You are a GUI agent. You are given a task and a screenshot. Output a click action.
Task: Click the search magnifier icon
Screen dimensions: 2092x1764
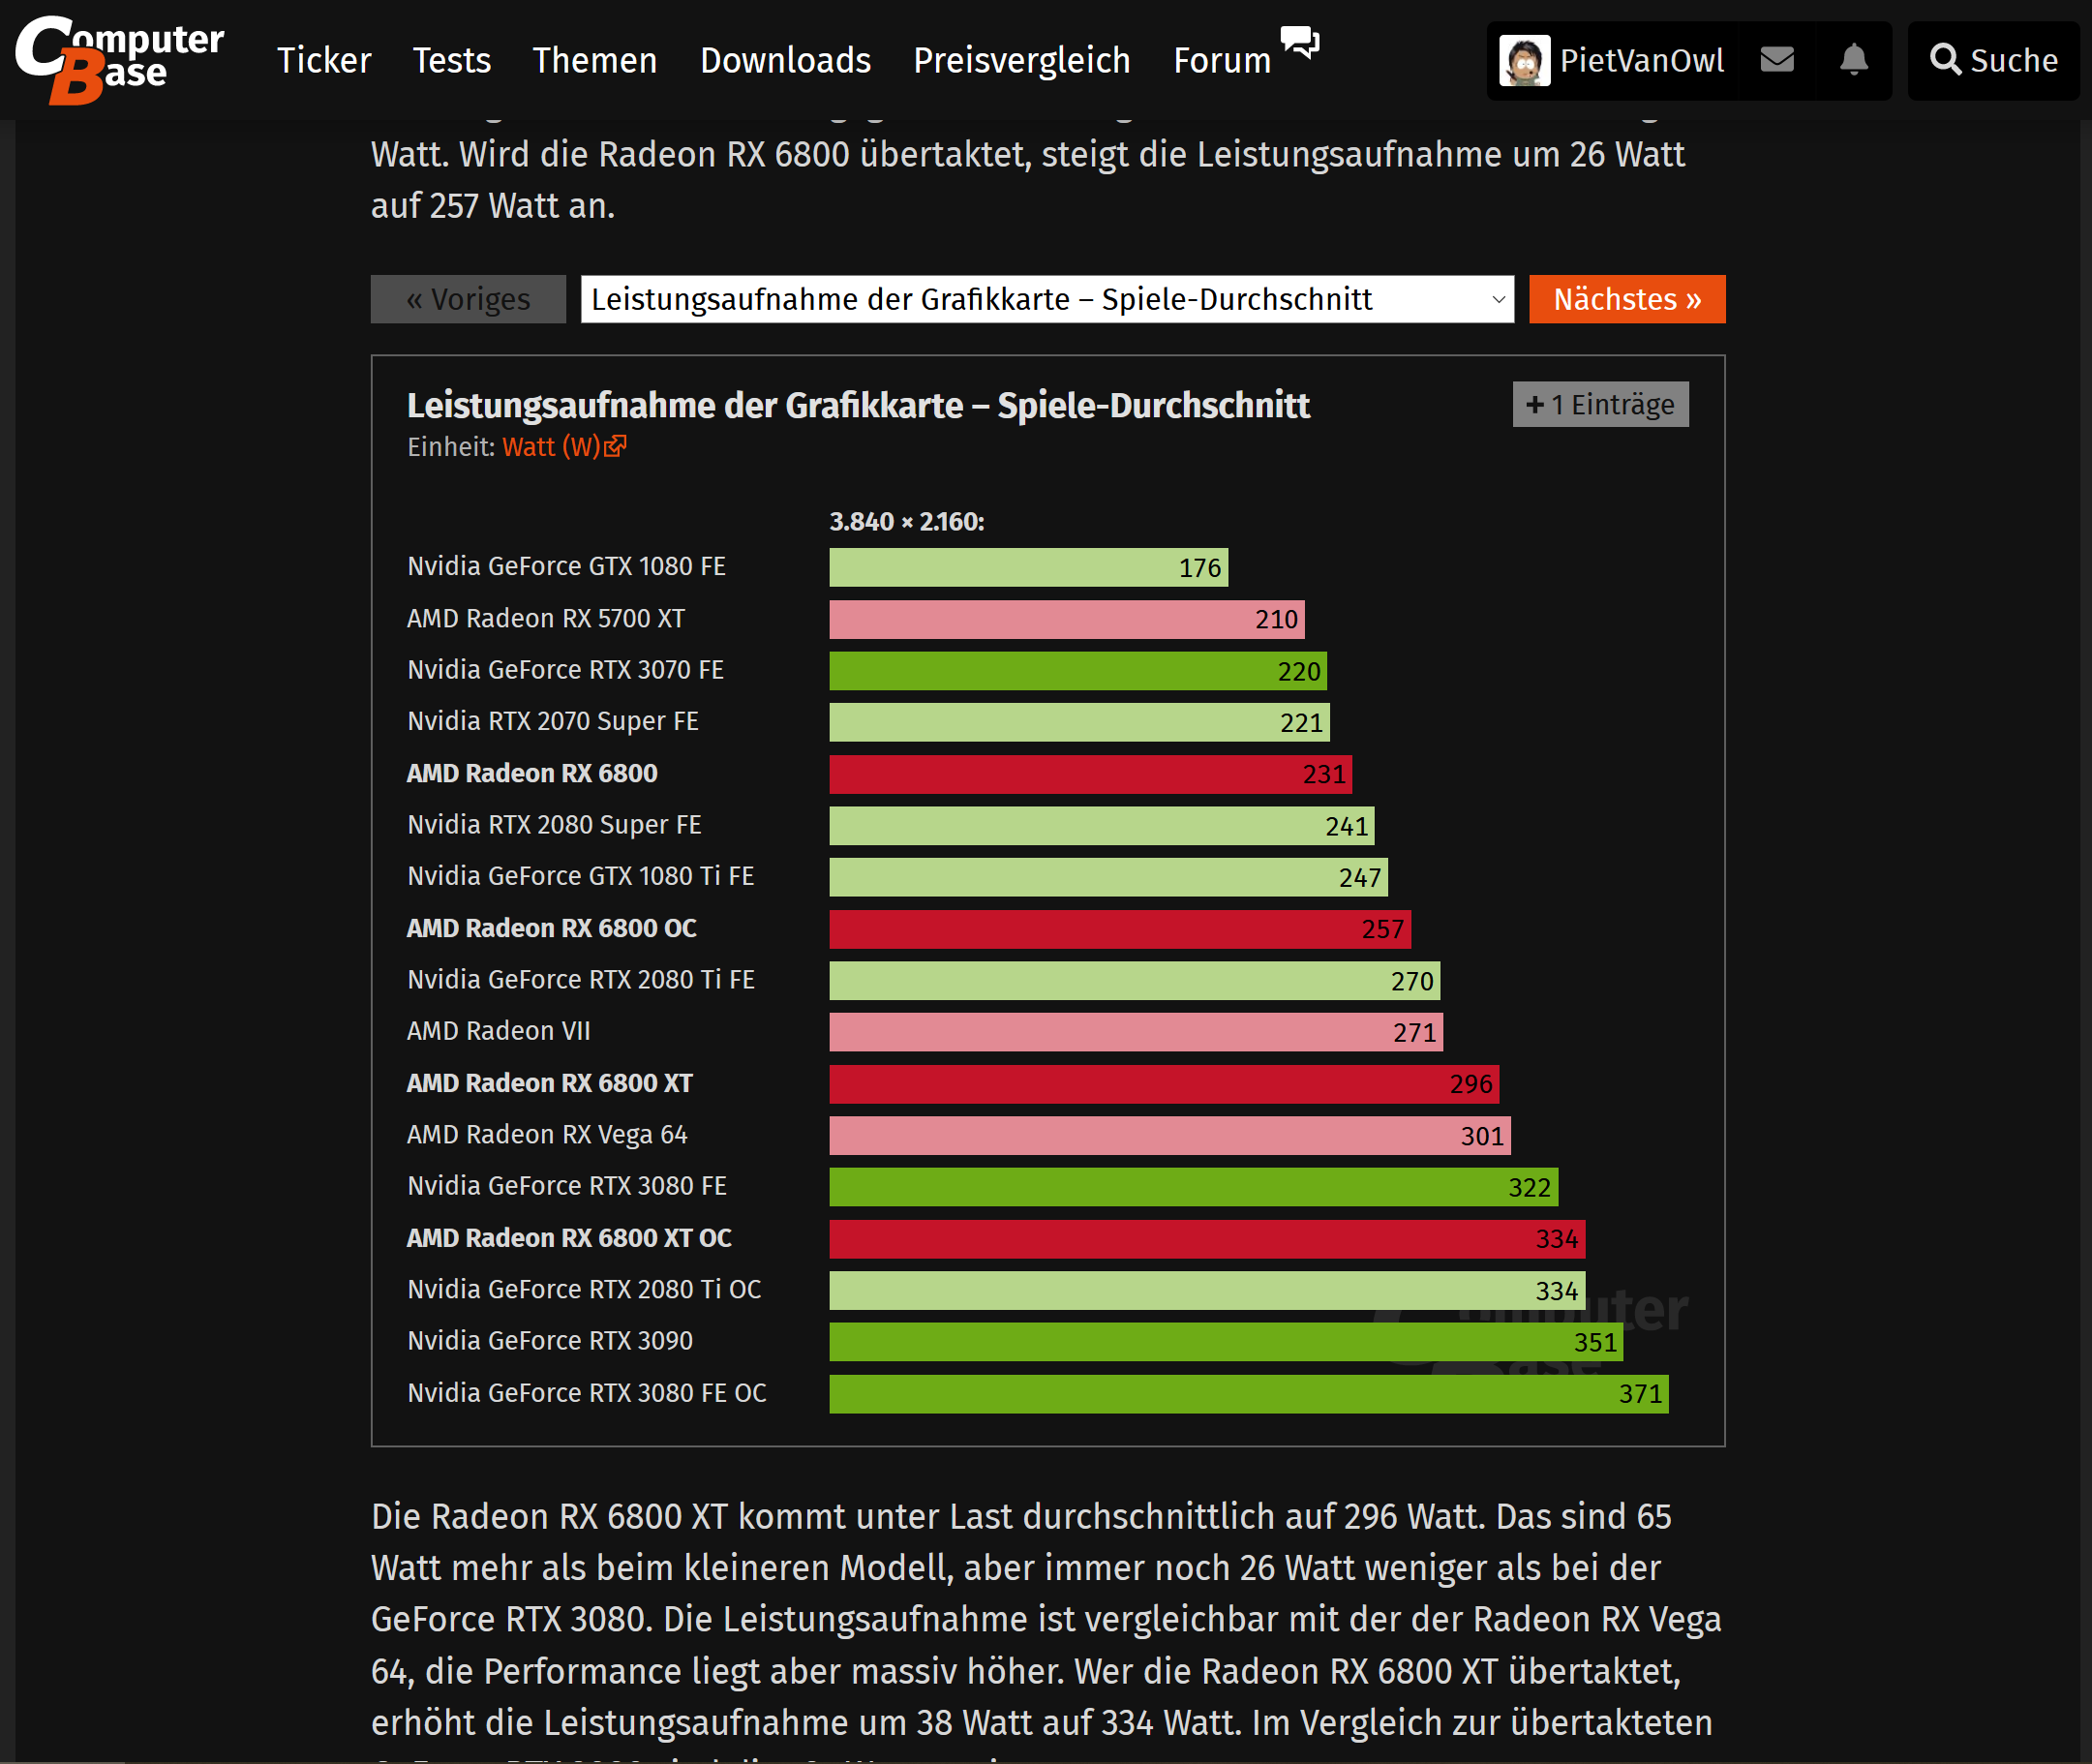click(1944, 60)
